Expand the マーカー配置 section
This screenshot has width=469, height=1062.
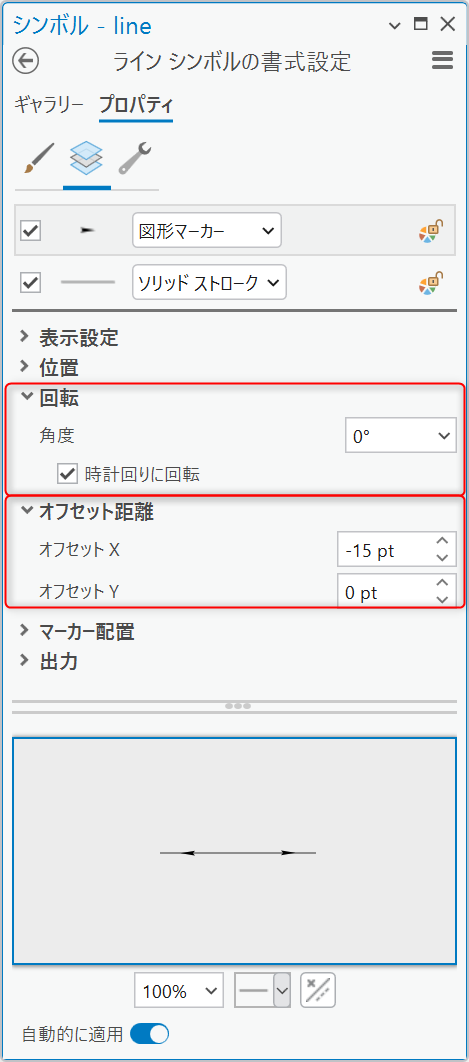point(87,632)
